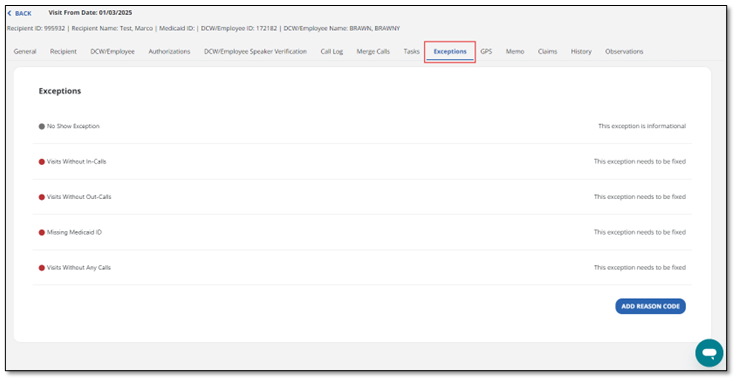This screenshot has width=736, height=380.
Task: Open DCW/Employee Speaker Verification tab
Action: click(255, 52)
